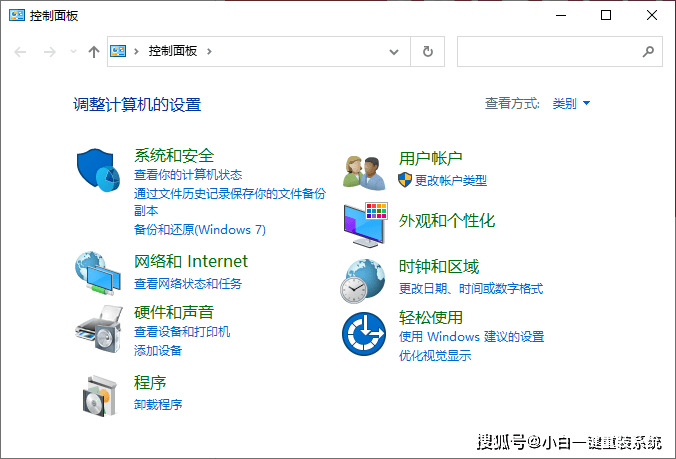This screenshot has height=459, width=676.
Task: Click the 卸载程序 link
Action: tap(158, 404)
